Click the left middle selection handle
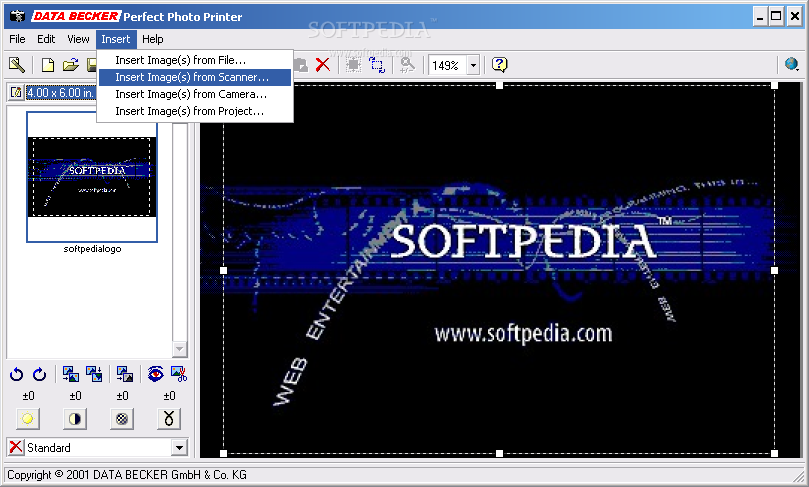This screenshot has width=809, height=487. [223, 270]
